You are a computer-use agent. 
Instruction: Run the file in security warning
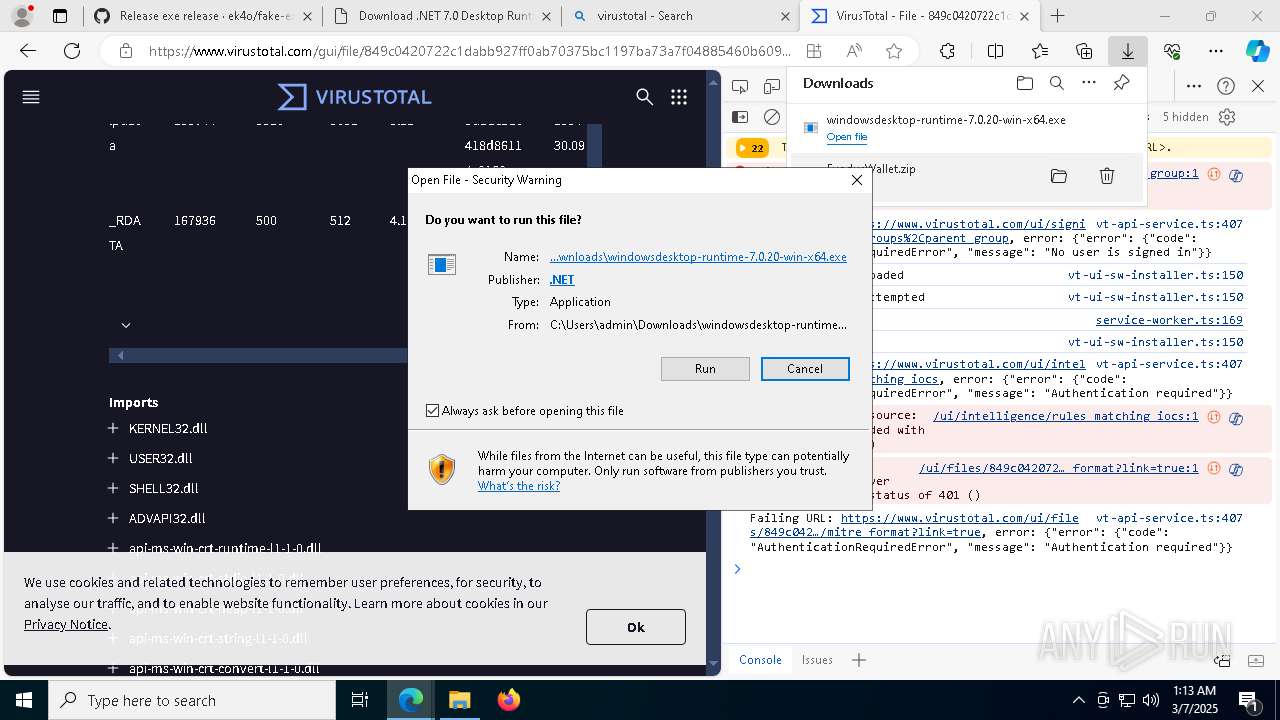705,369
